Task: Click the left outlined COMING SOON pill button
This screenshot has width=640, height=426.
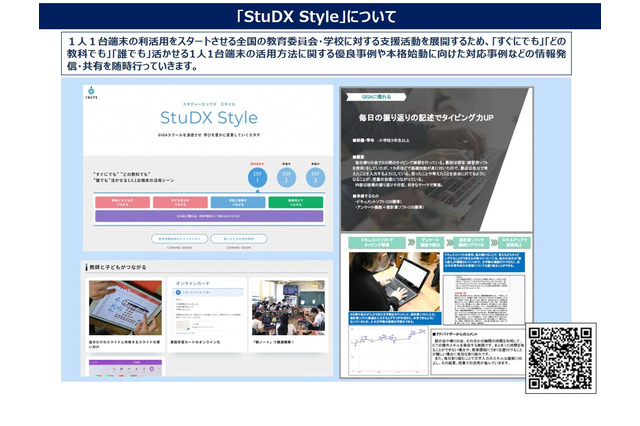Action: [x=180, y=239]
